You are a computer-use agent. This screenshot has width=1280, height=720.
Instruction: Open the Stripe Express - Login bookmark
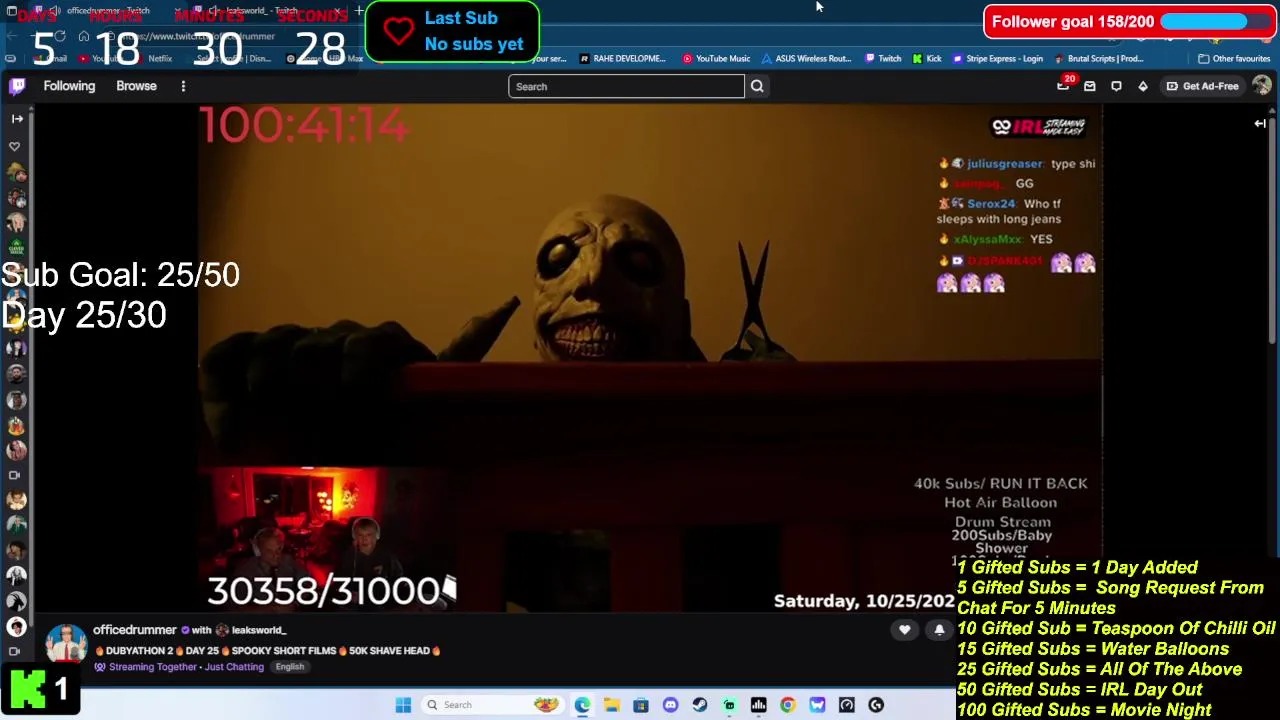pyautogui.click(x=998, y=59)
